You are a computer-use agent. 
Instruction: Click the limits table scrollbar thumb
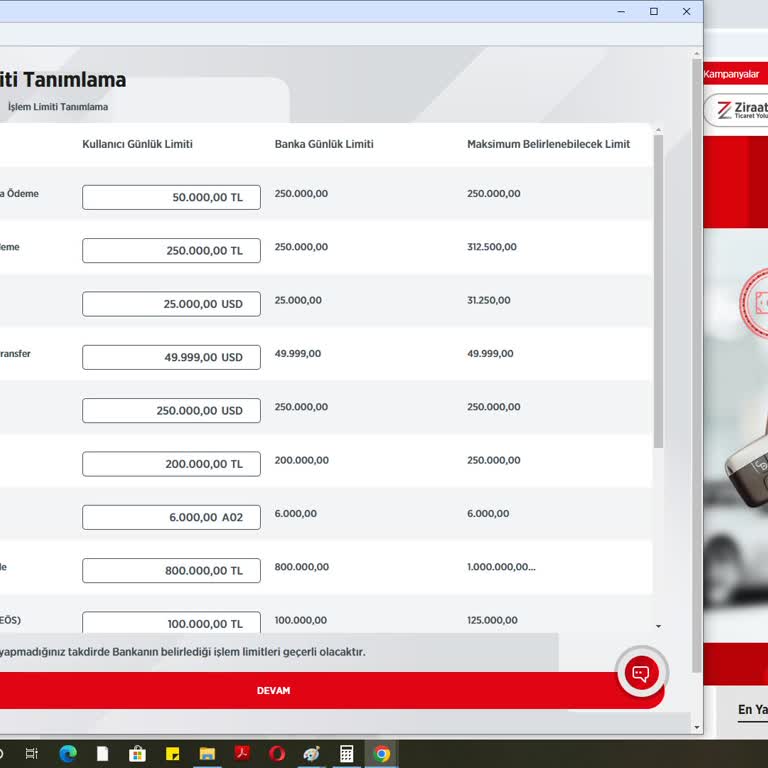pos(658,291)
